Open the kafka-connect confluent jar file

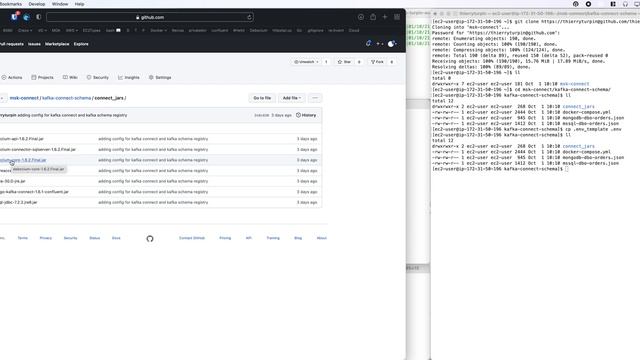tap(34, 192)
